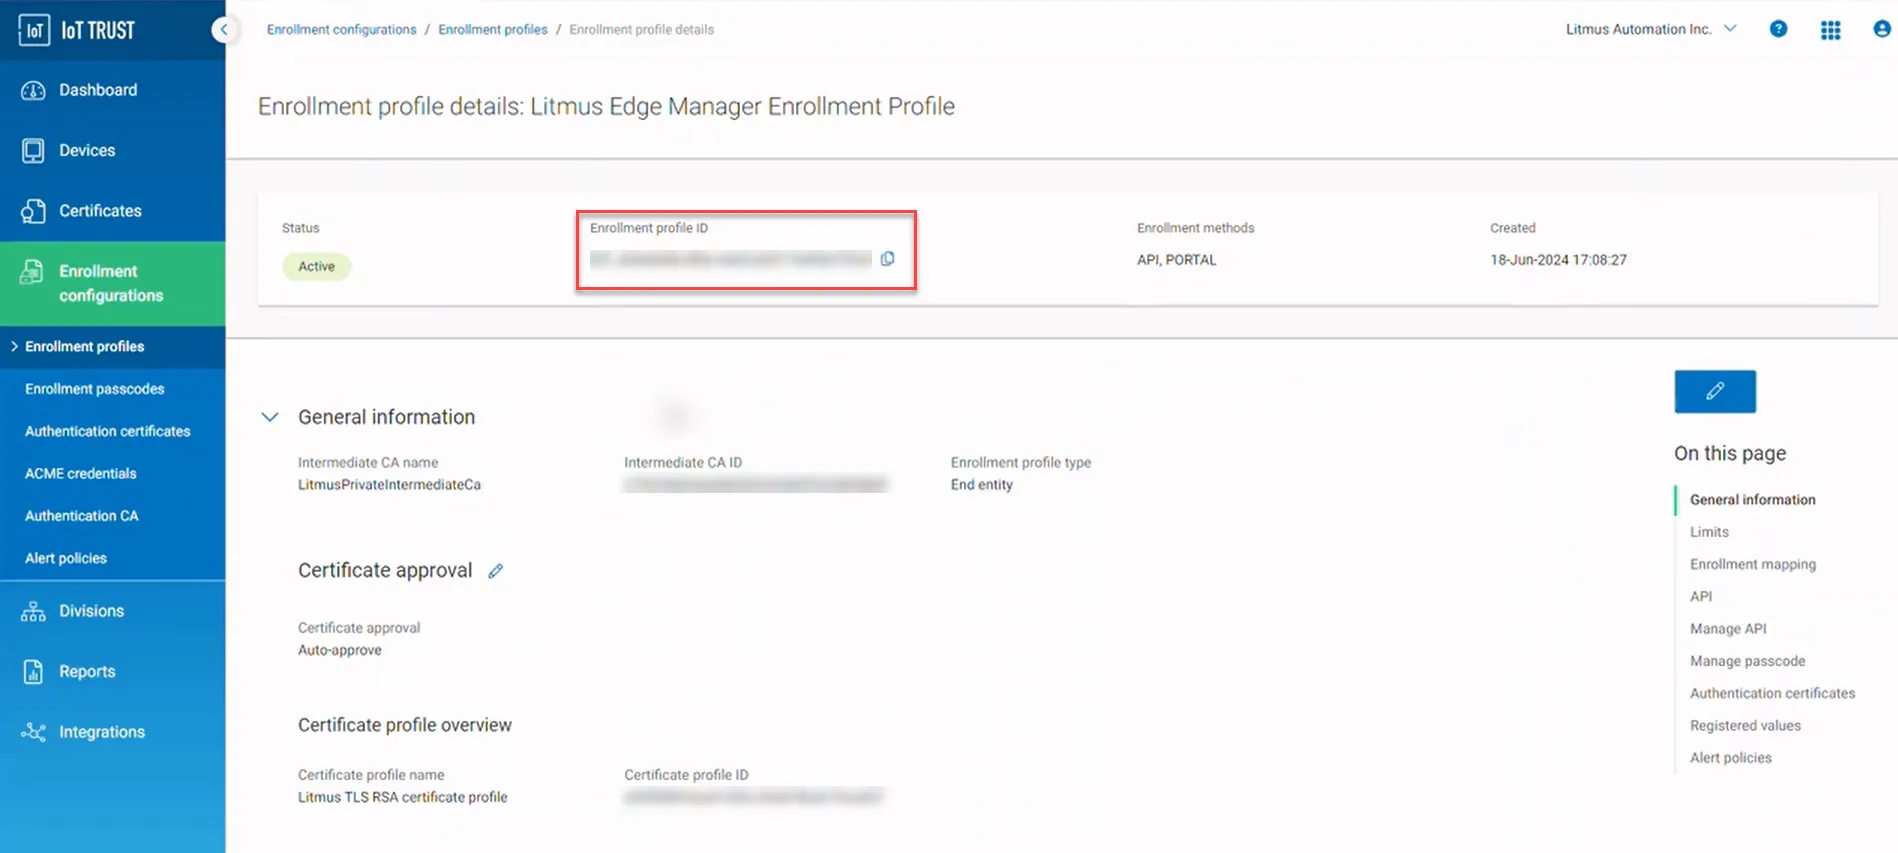Open the user account menu icon
The height and width of the screenshot is (853, 1898).
click(1882, 29)
